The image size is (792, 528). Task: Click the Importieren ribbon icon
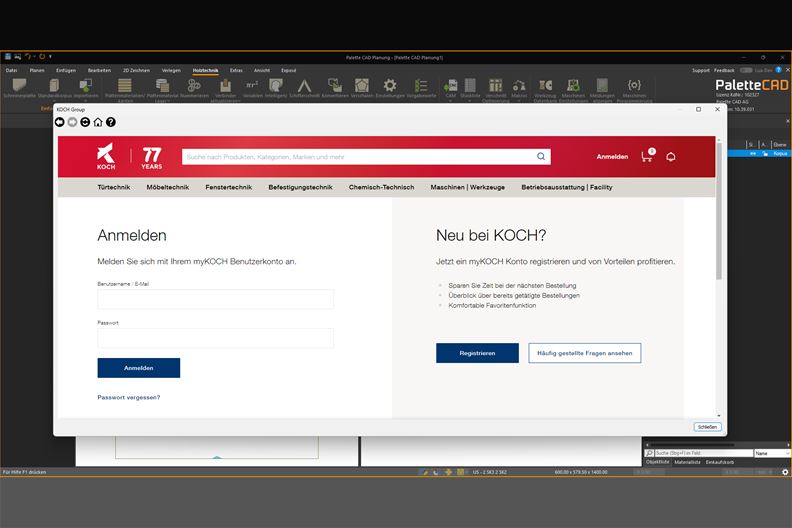(x=86, y=85)
